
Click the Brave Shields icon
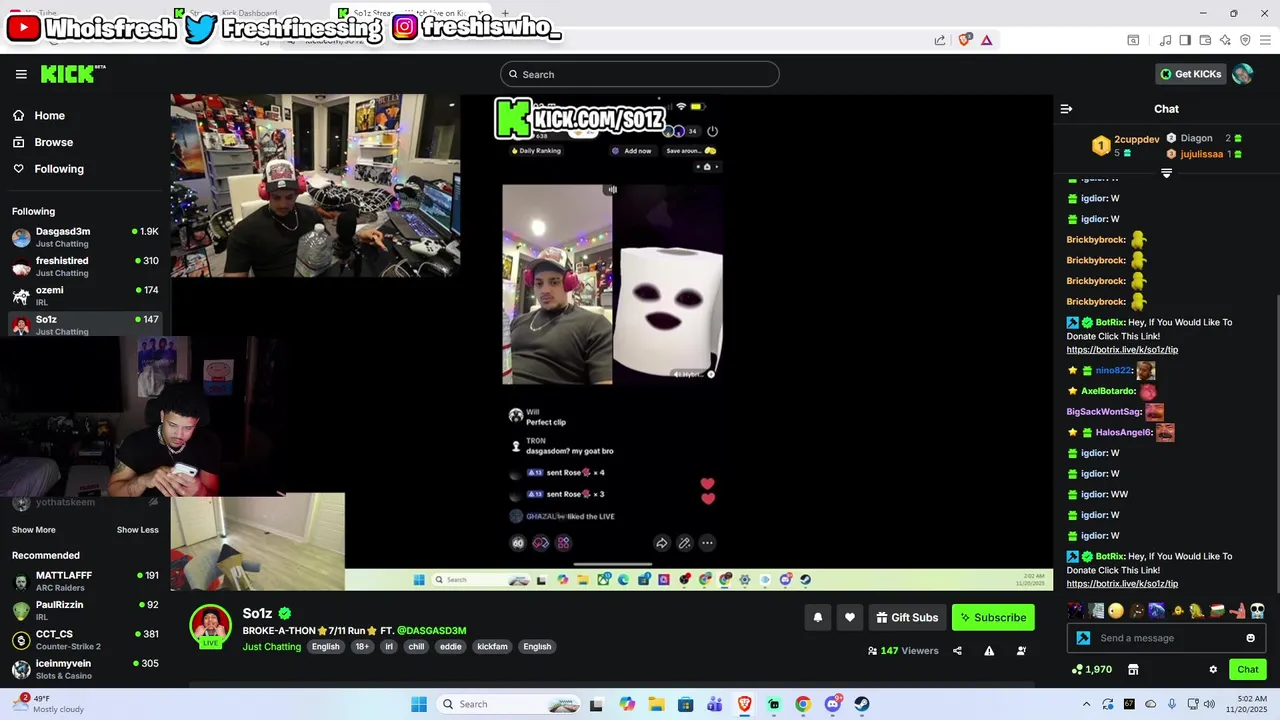click(x=965, y=40)
